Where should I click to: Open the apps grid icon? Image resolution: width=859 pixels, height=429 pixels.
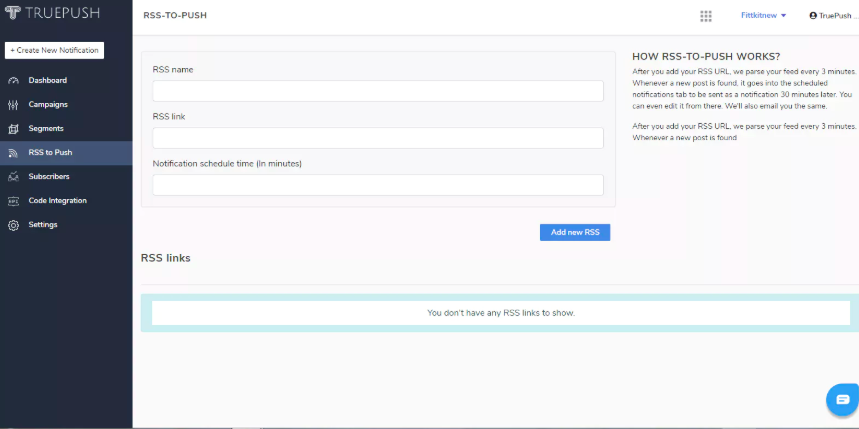(706, 16)
